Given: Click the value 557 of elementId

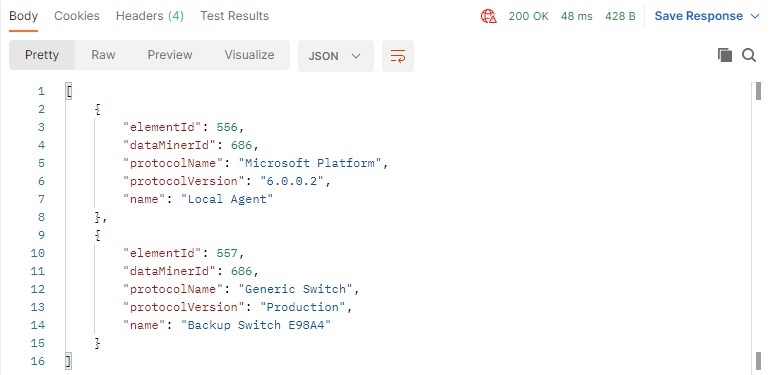Looking at the screenshot, I should 227,253.
